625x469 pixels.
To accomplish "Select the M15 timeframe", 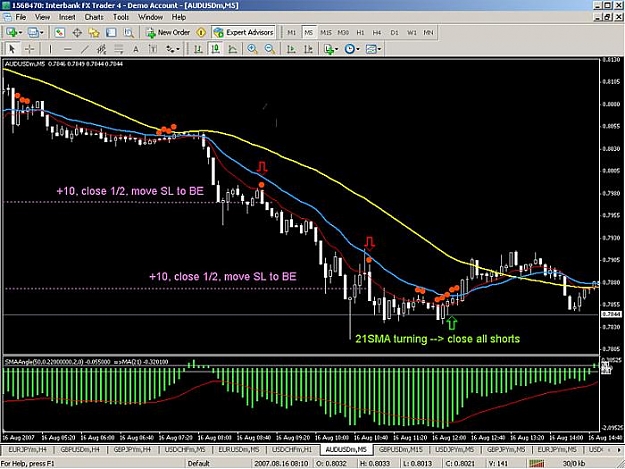I will 326,33.
